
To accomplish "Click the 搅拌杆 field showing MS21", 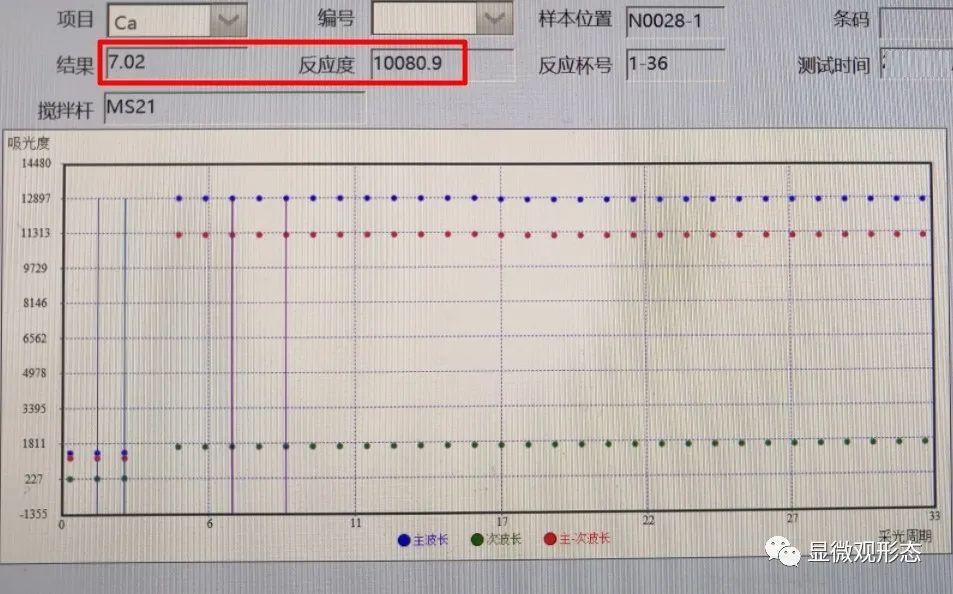I will (234, 108).
